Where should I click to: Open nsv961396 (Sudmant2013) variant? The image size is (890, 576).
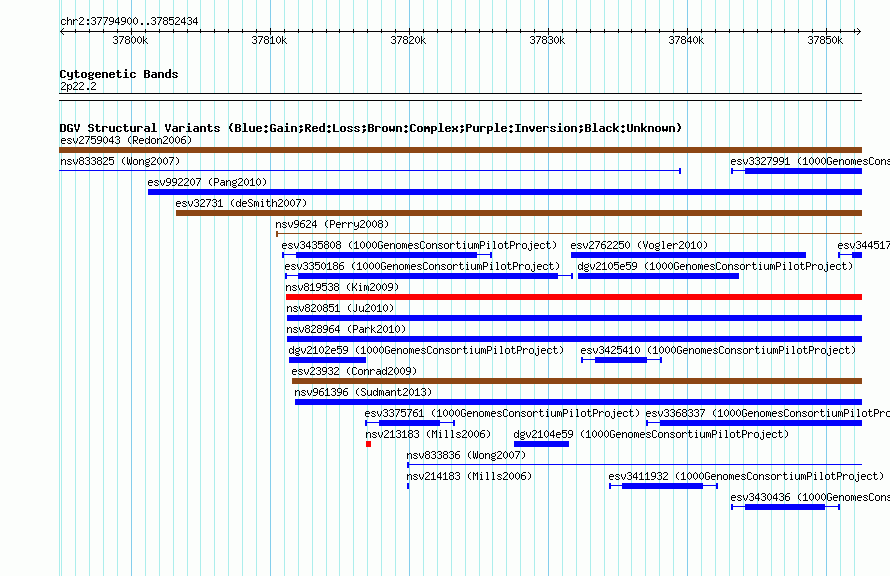pos(363,392)
